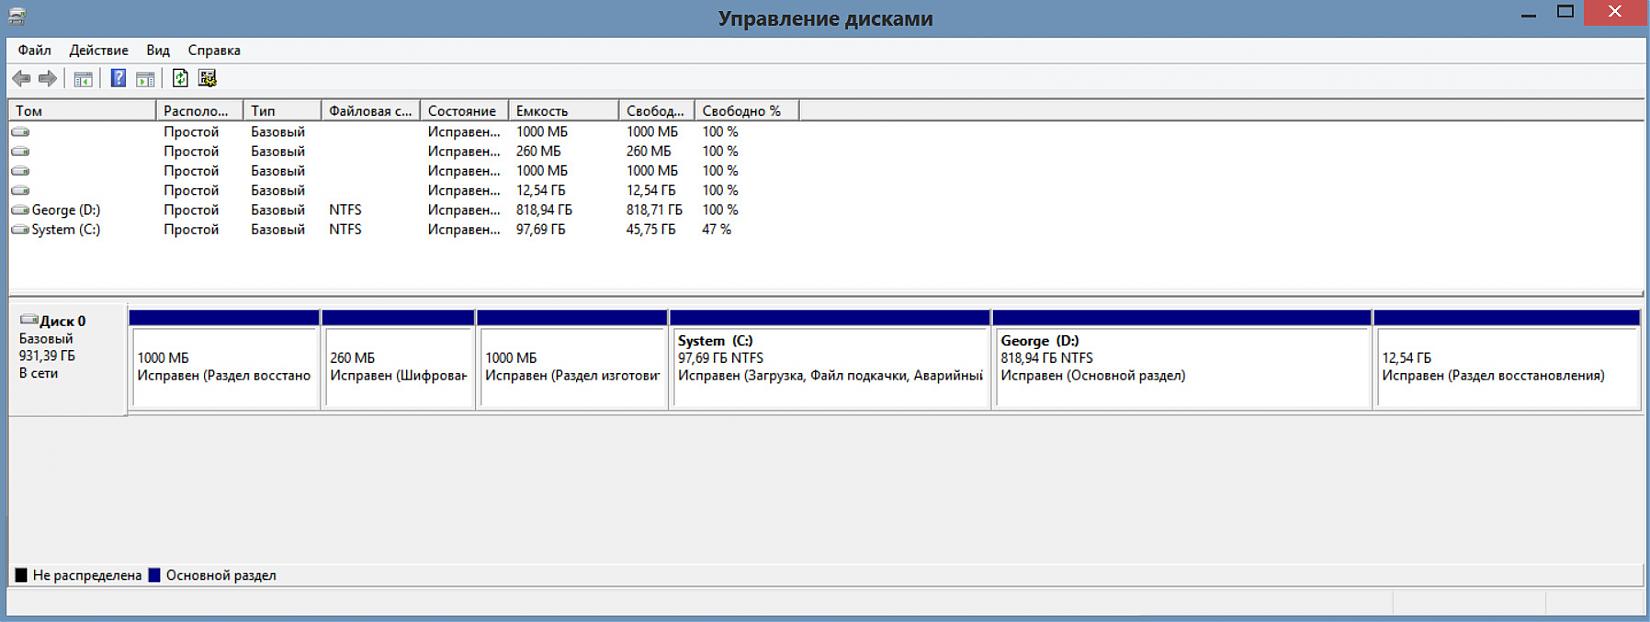Click 931,39 ГБ size under Диск 0

click(x=47, y=356)
